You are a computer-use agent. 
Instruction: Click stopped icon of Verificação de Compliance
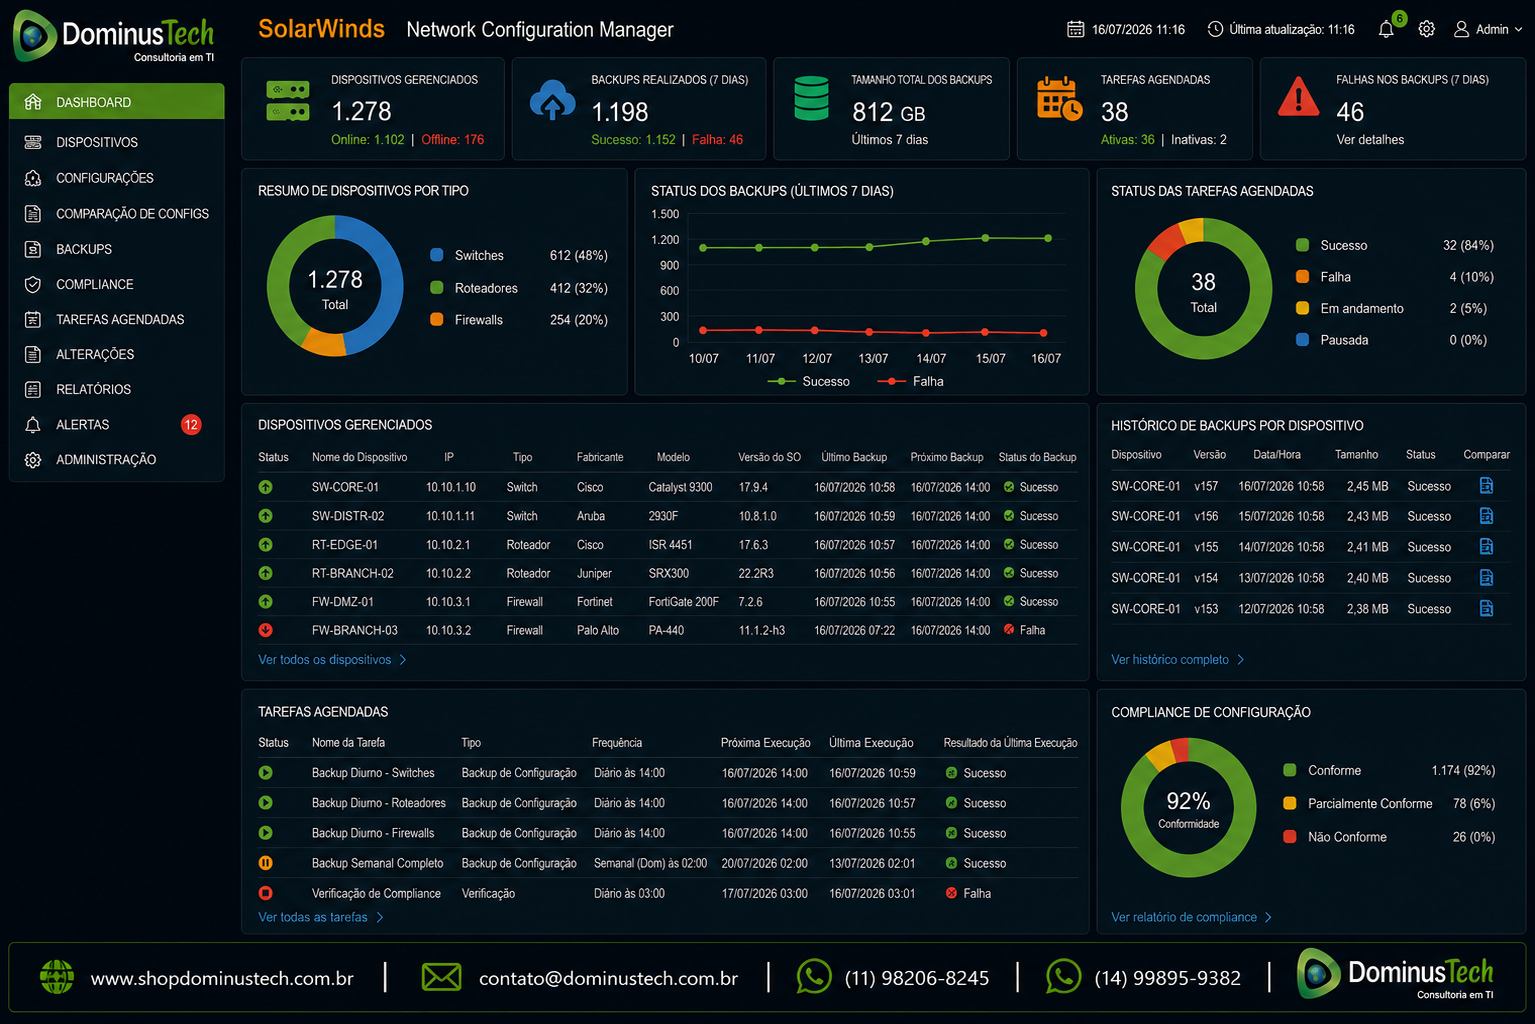tap(265, 893)
